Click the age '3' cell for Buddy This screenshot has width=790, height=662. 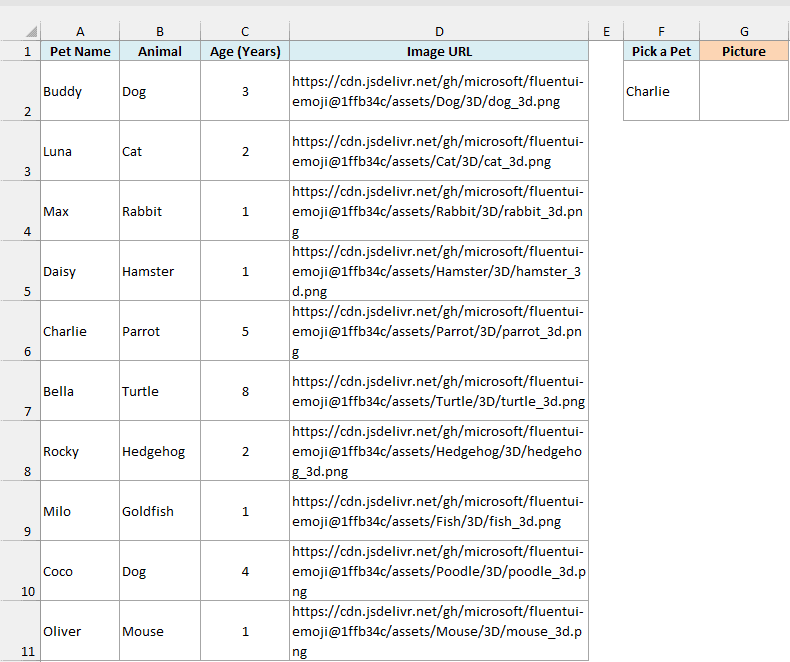tap(245, 91)
